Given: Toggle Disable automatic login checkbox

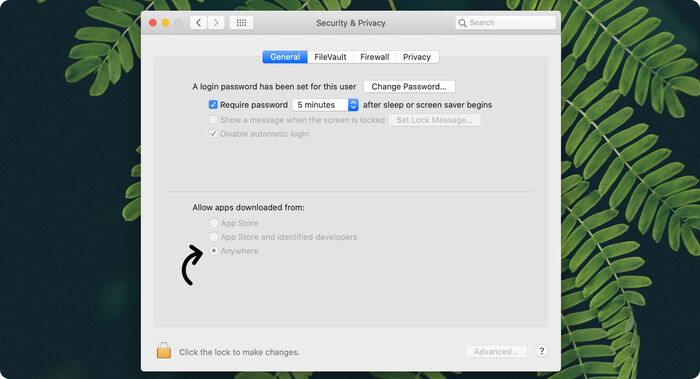Looking at the screenshot, I should (213, 133).
